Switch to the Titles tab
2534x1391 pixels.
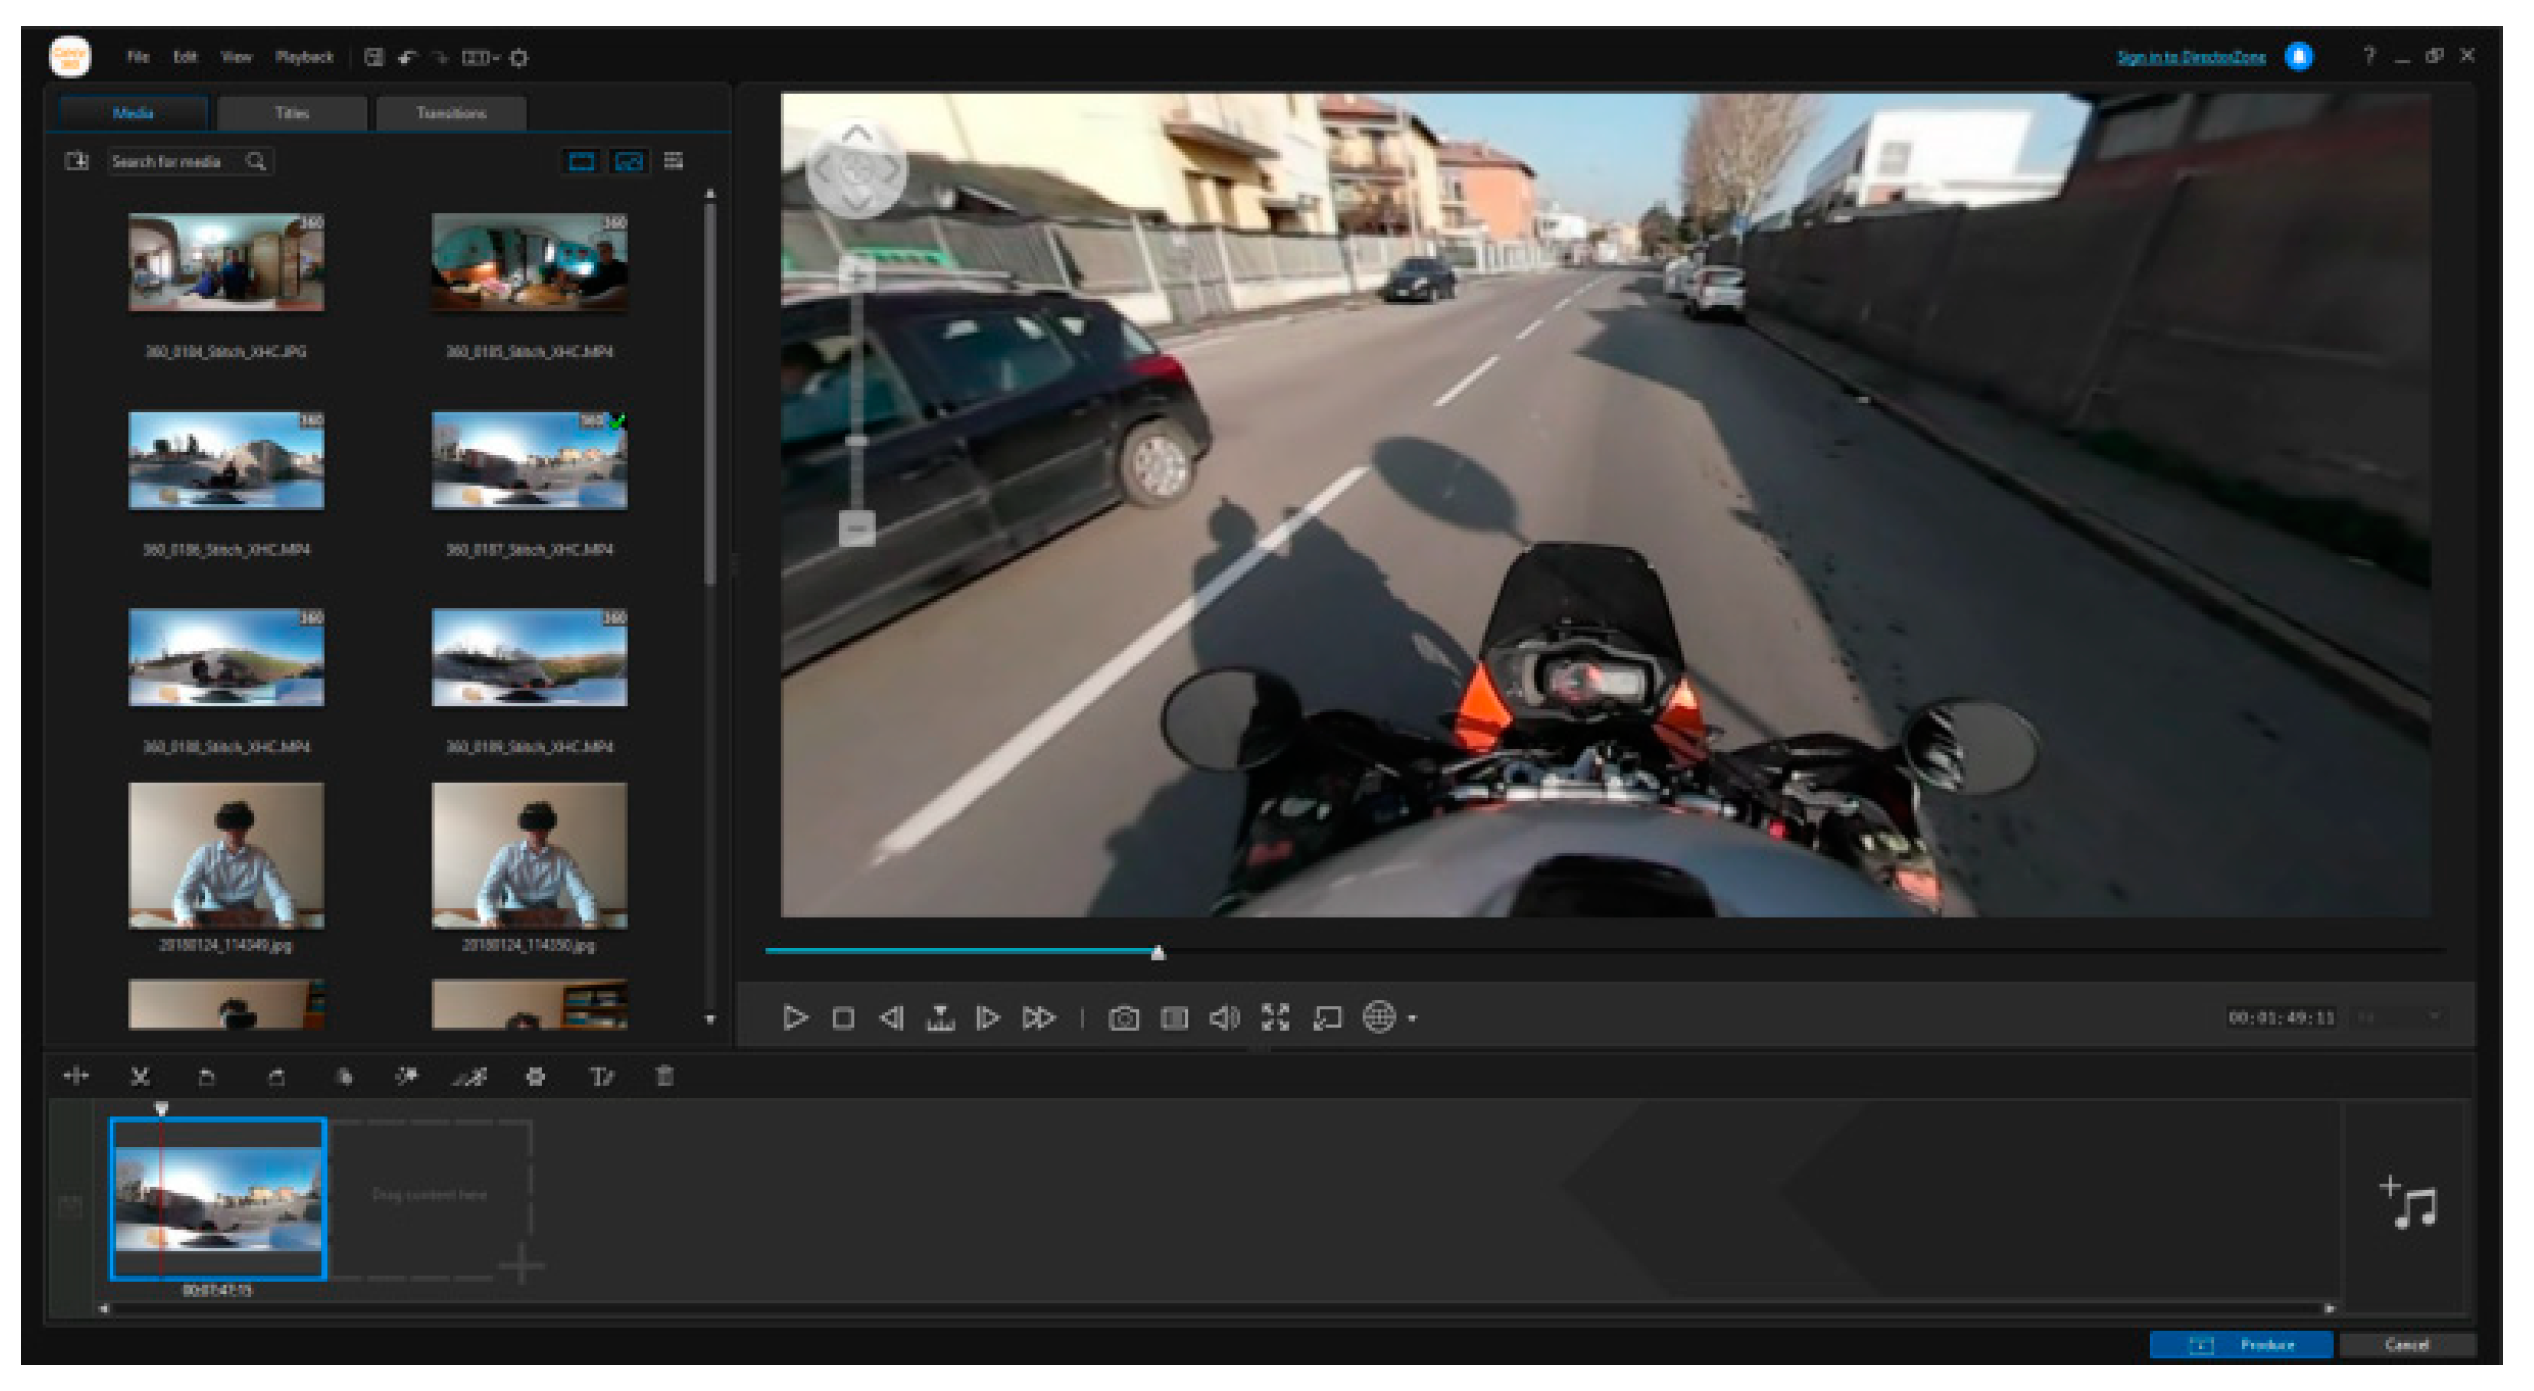(292, 113)
